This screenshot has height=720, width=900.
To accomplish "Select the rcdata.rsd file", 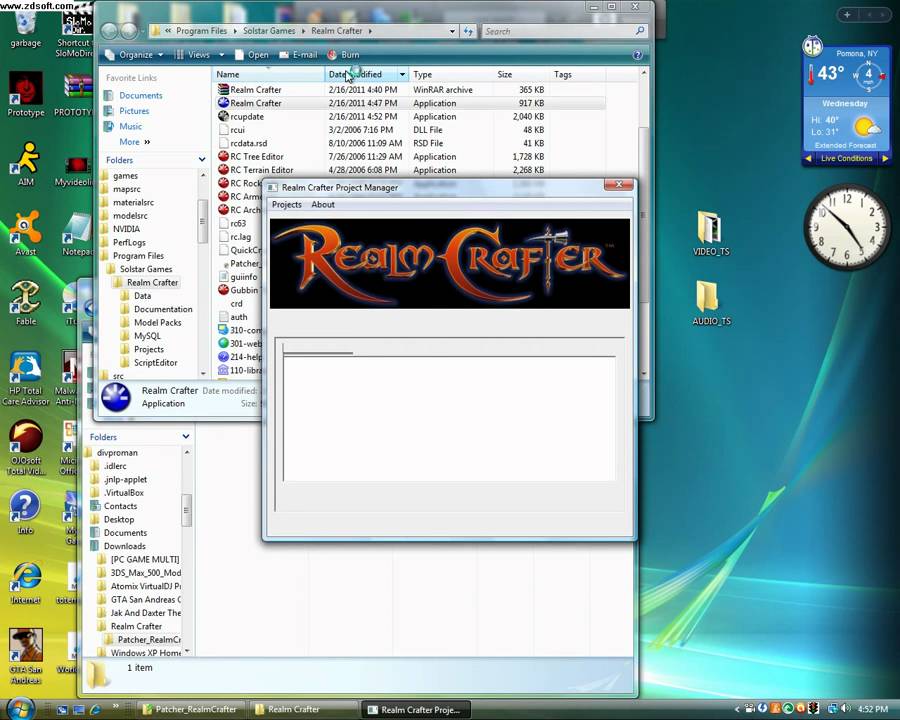I will pyautogui.click(x=248, y=144).
